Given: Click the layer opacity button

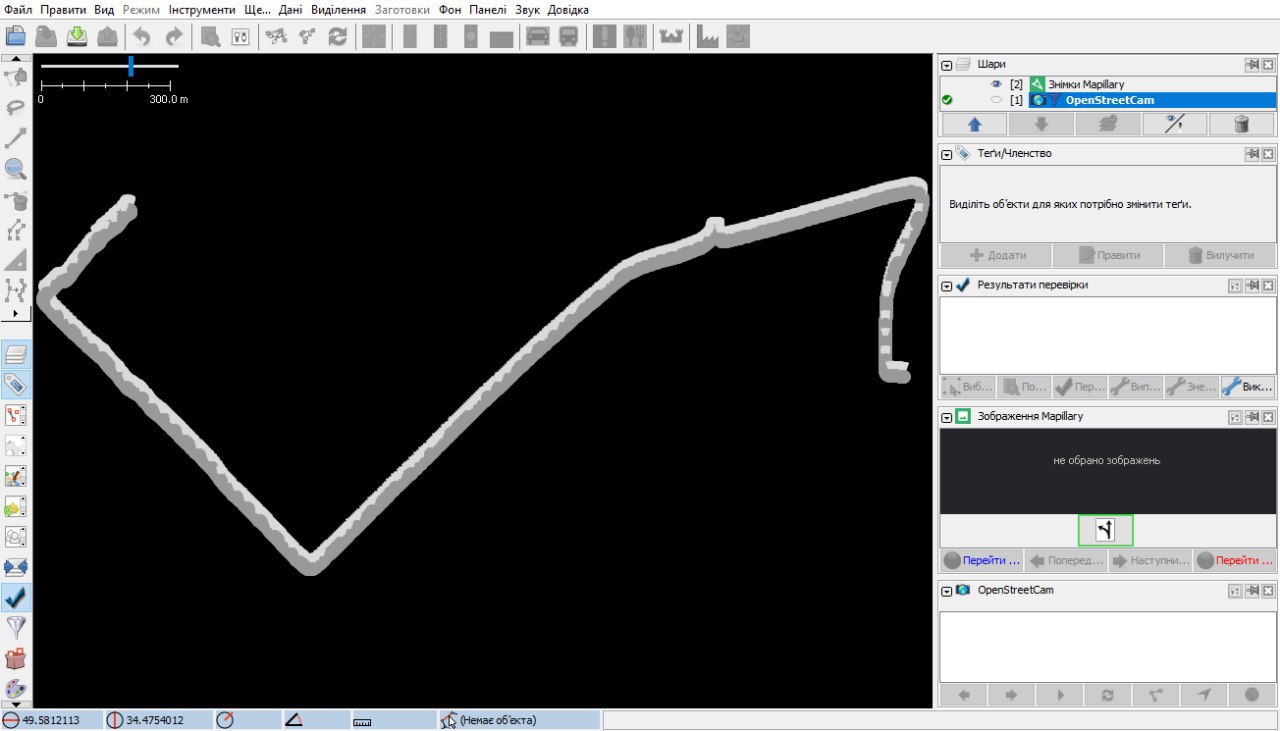Looking at the screenshot, I should pos(1175,124).
